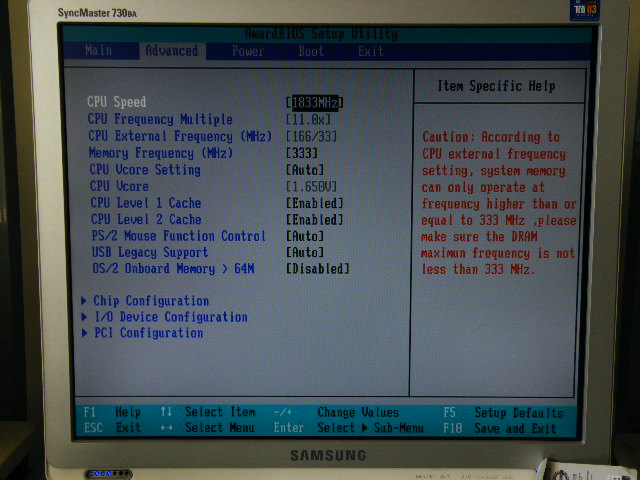Switch to the Power menu tab
The height and width of the screenshot is (480, 640).
(248, 51)
